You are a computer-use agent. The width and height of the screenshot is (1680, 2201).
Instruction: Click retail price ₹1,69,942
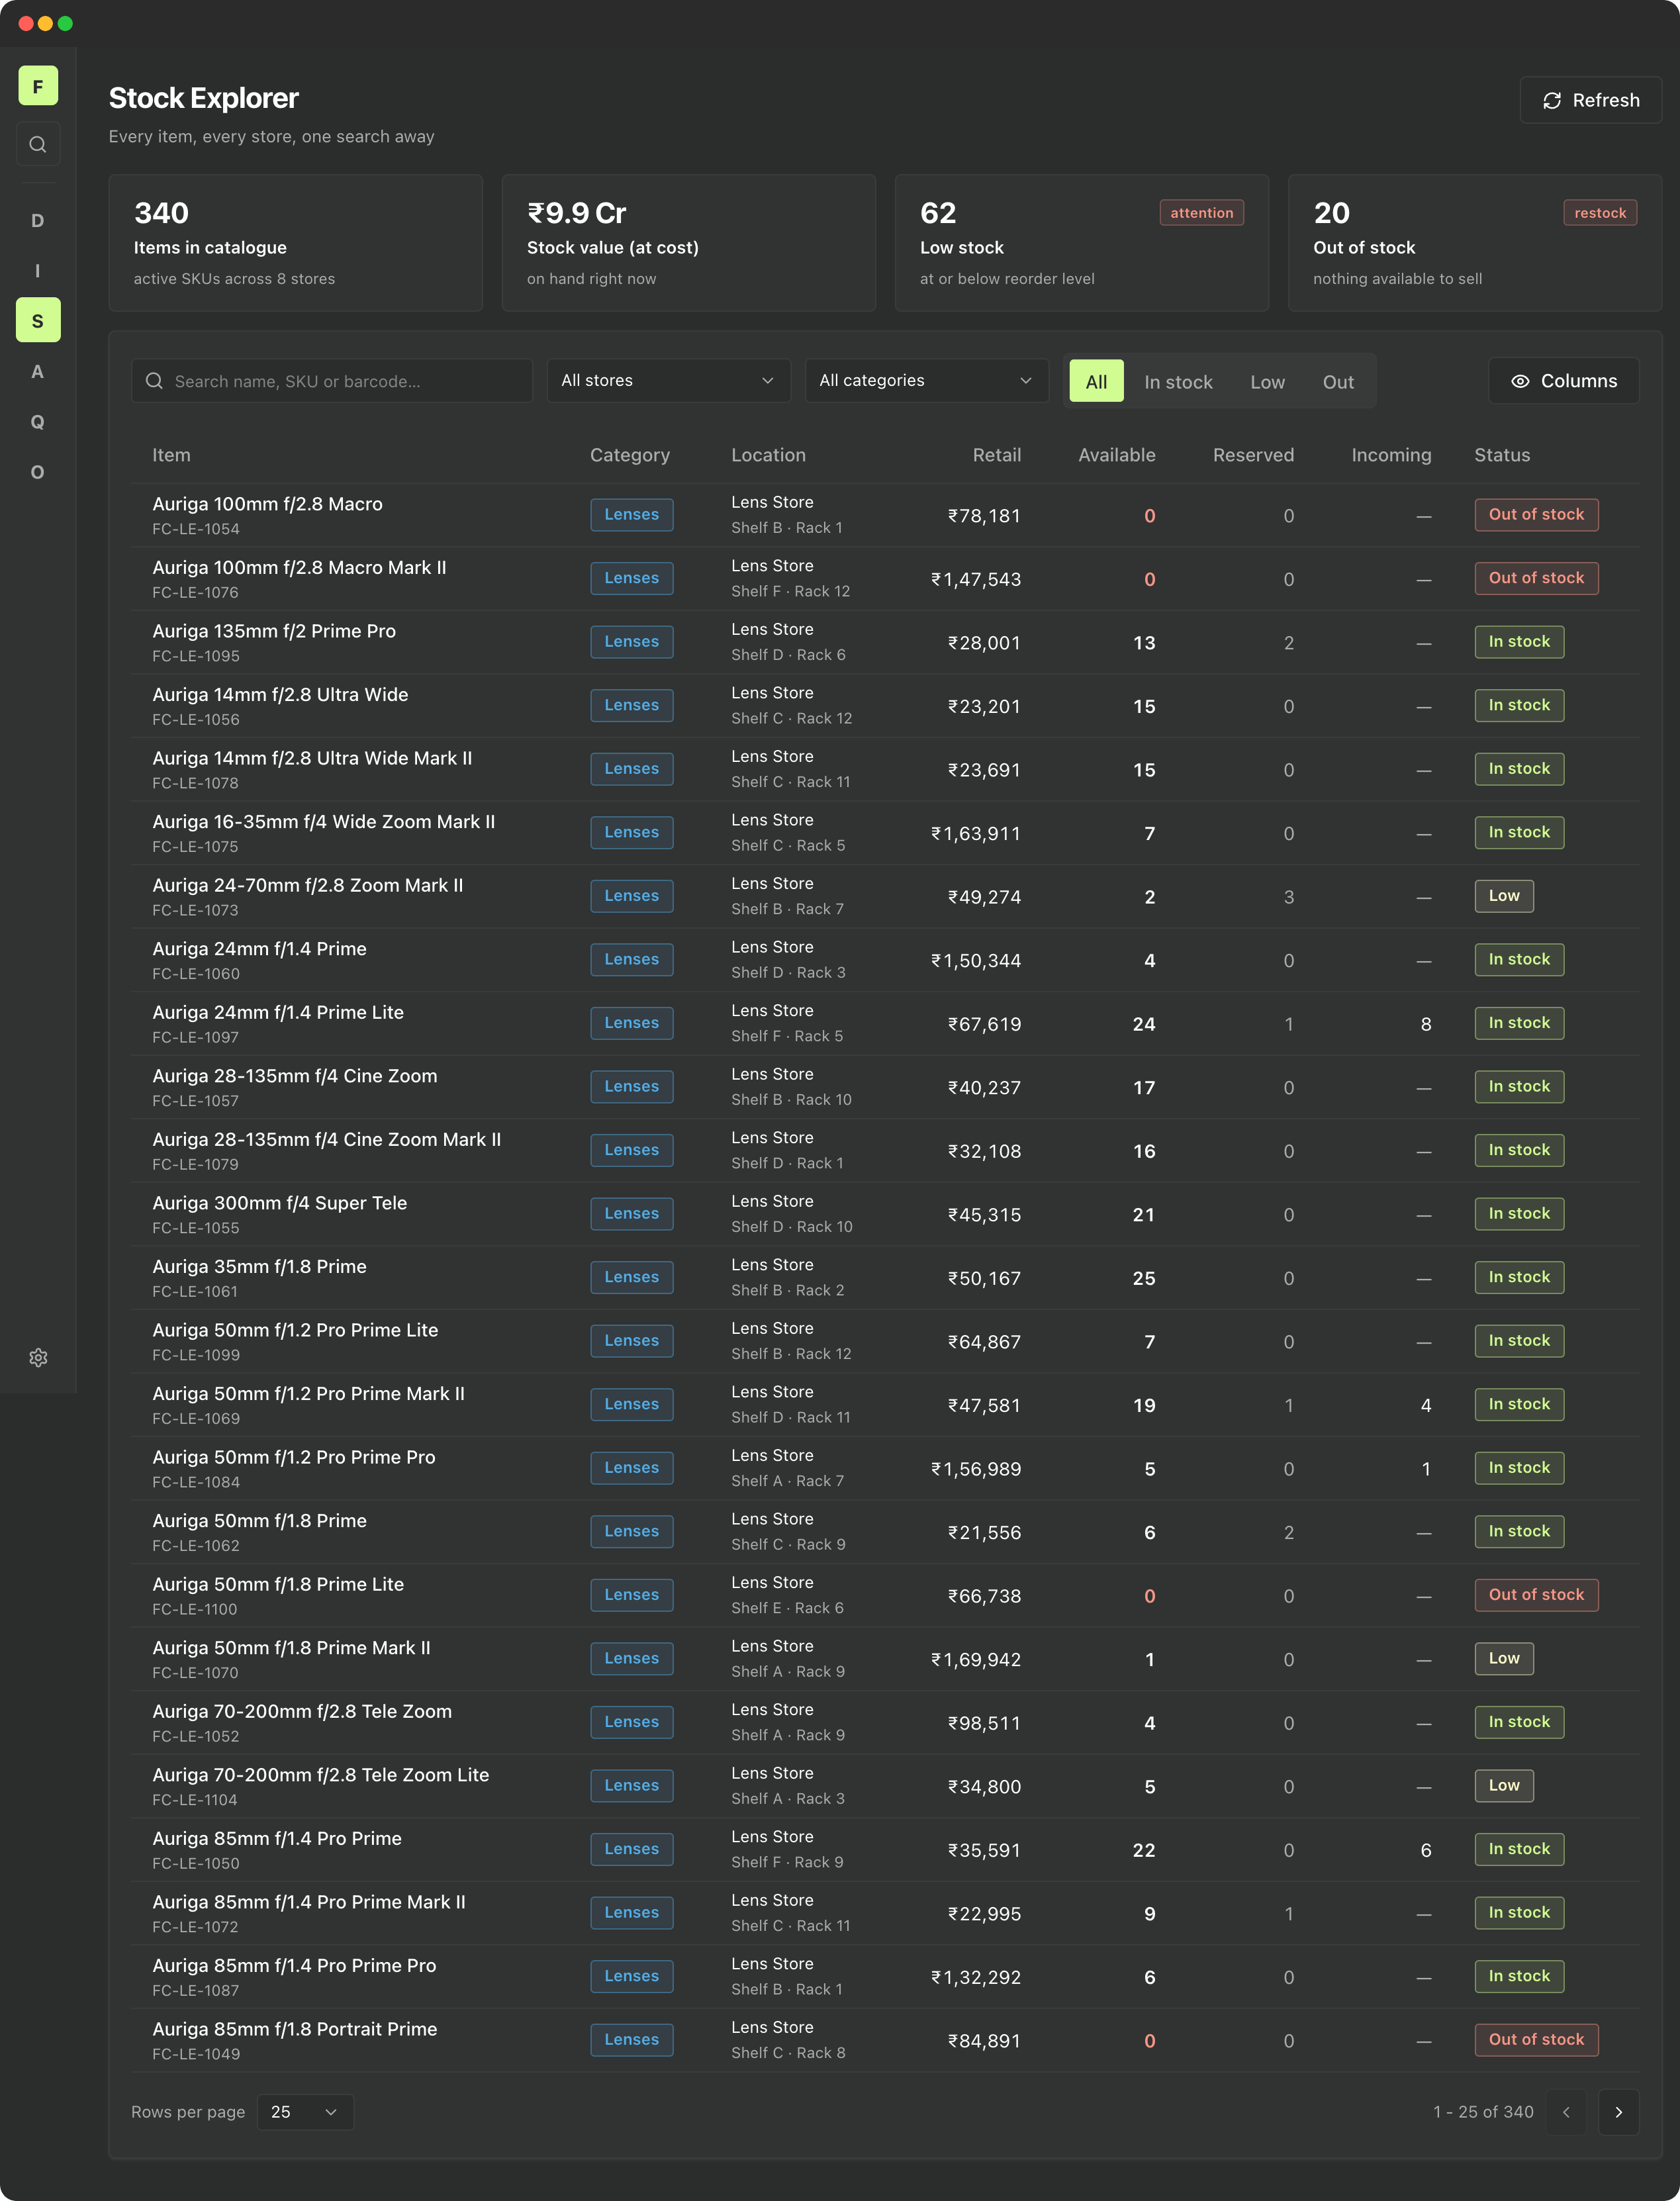coord(976,1660)
